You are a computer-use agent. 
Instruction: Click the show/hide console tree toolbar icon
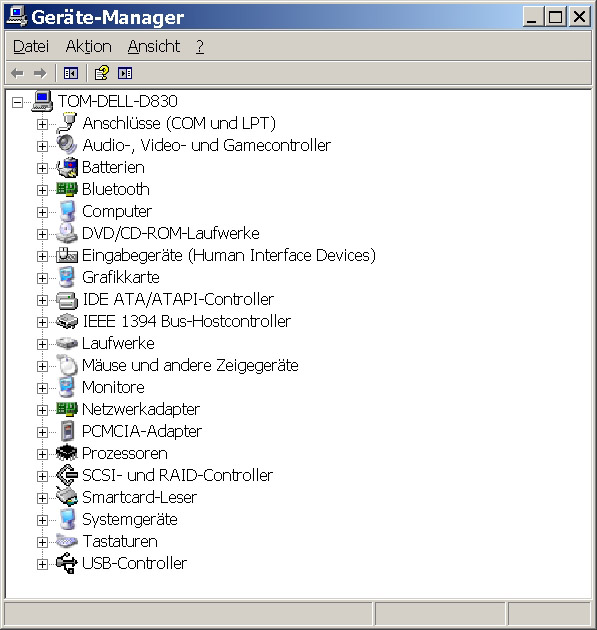71,73
